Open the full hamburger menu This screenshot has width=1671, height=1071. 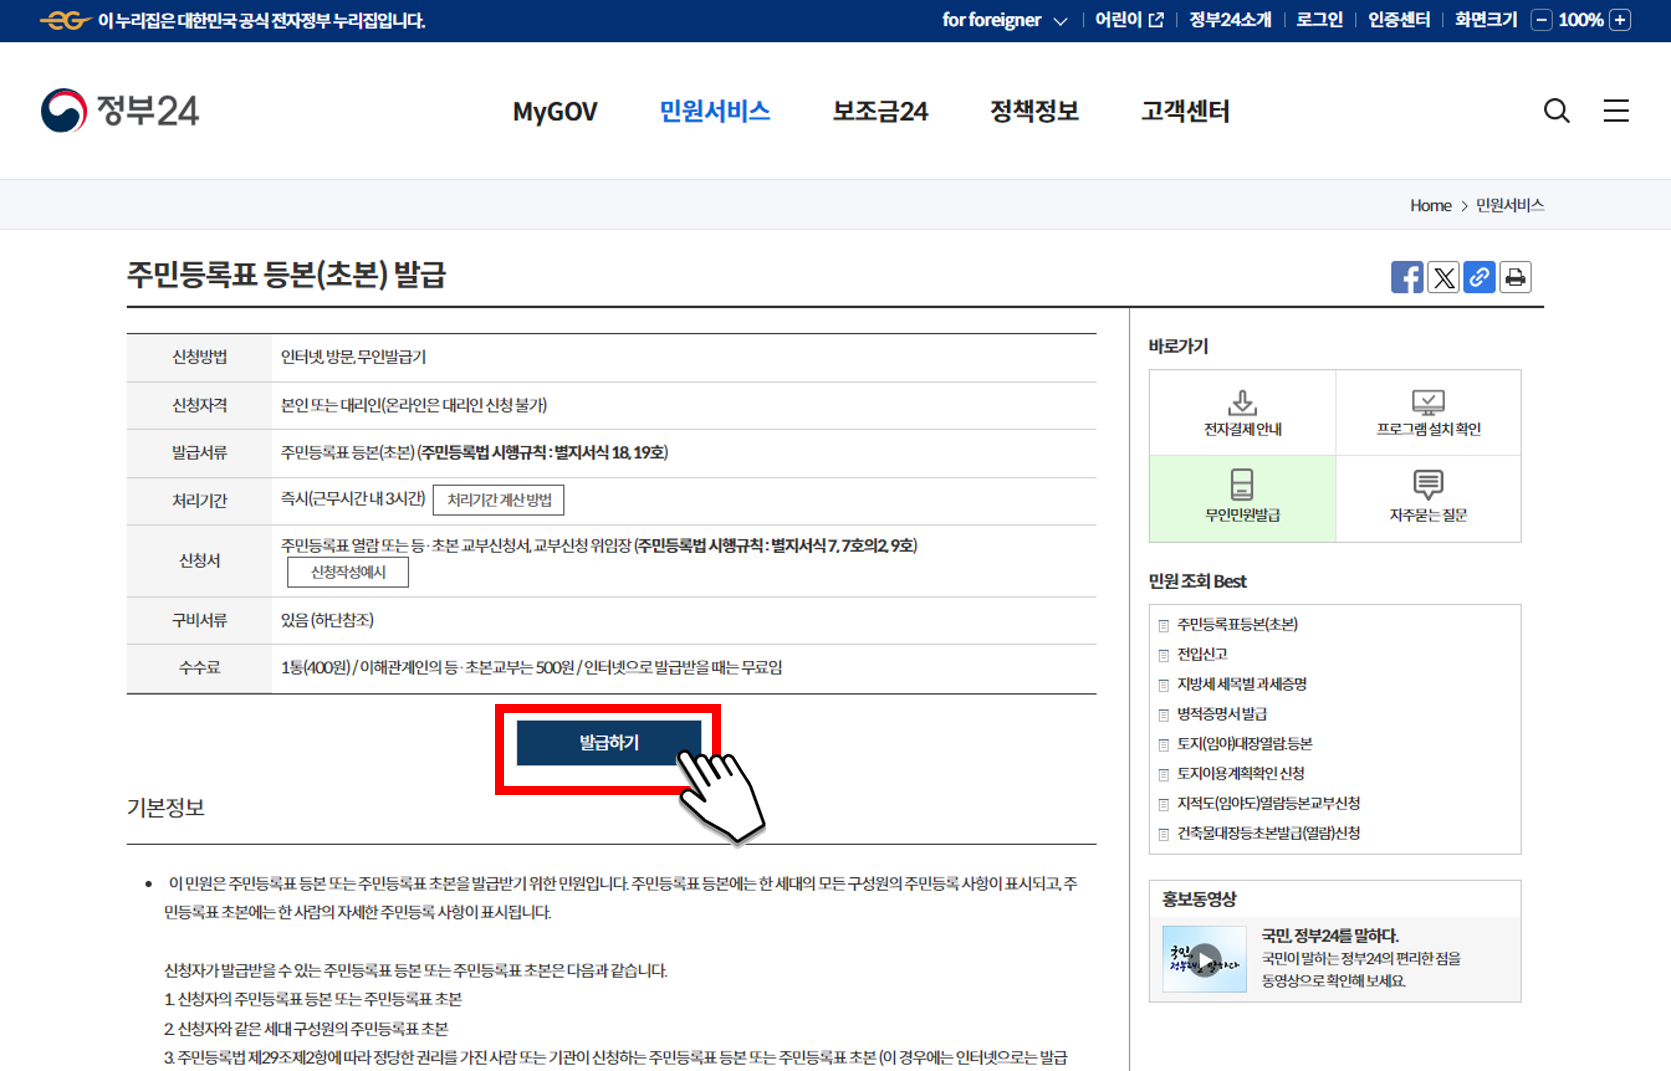tap(1616, 110)
